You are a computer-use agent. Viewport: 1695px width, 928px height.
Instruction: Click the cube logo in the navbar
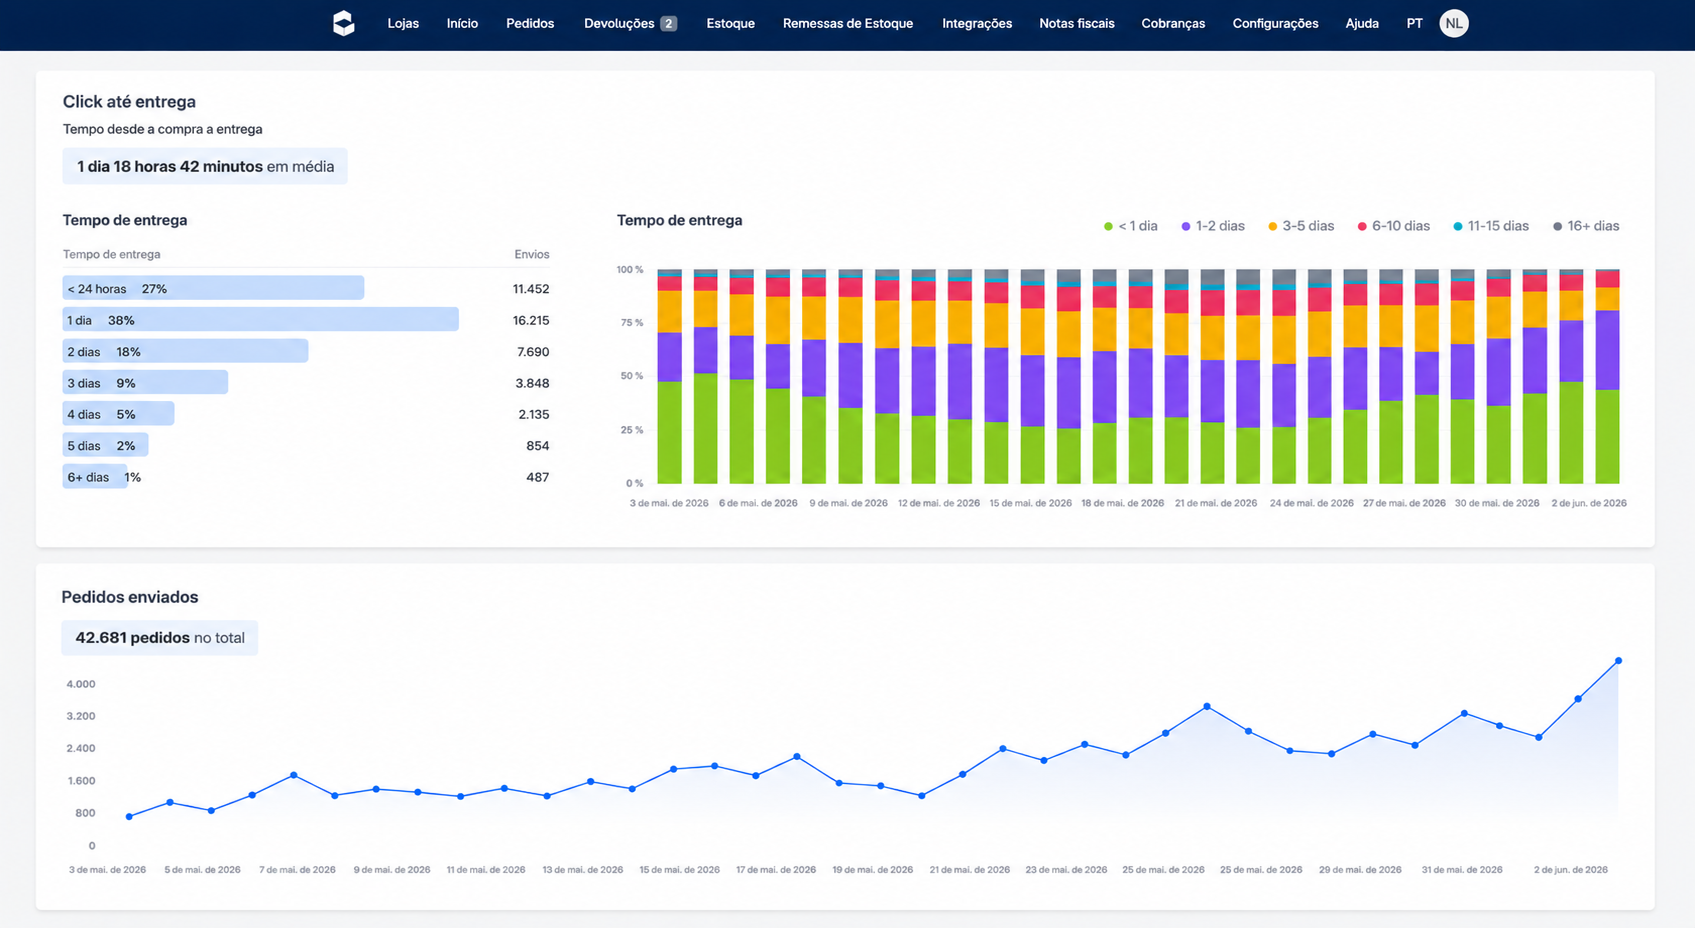coord(344,23)
